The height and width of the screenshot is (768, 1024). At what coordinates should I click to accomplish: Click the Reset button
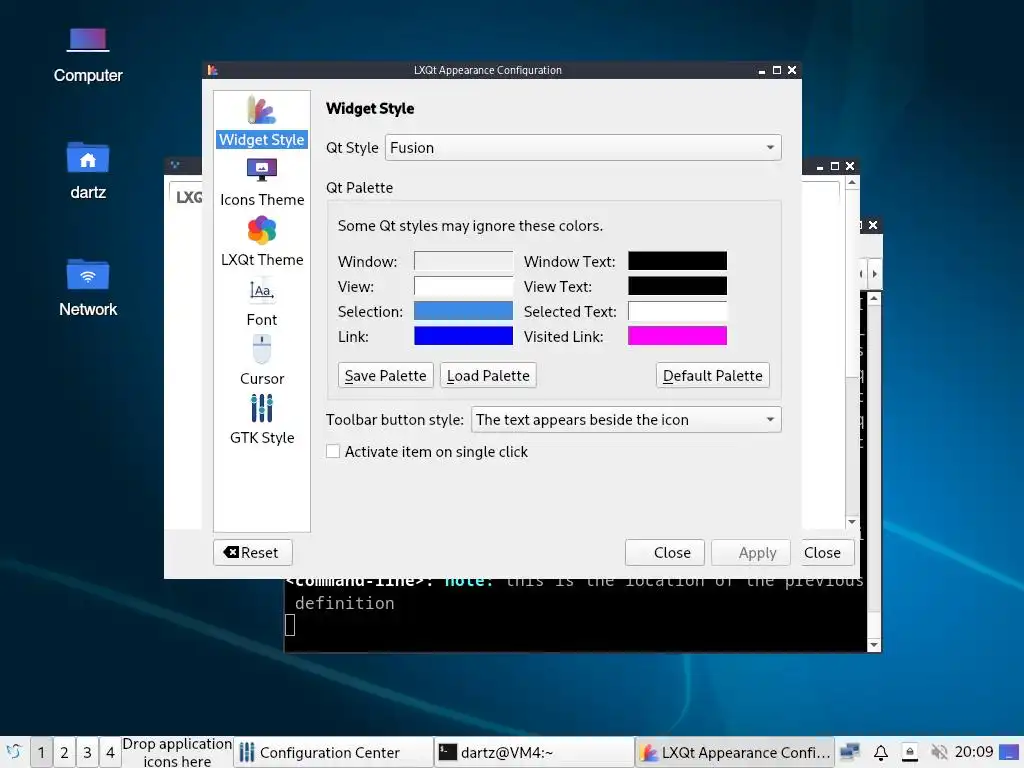252,552
